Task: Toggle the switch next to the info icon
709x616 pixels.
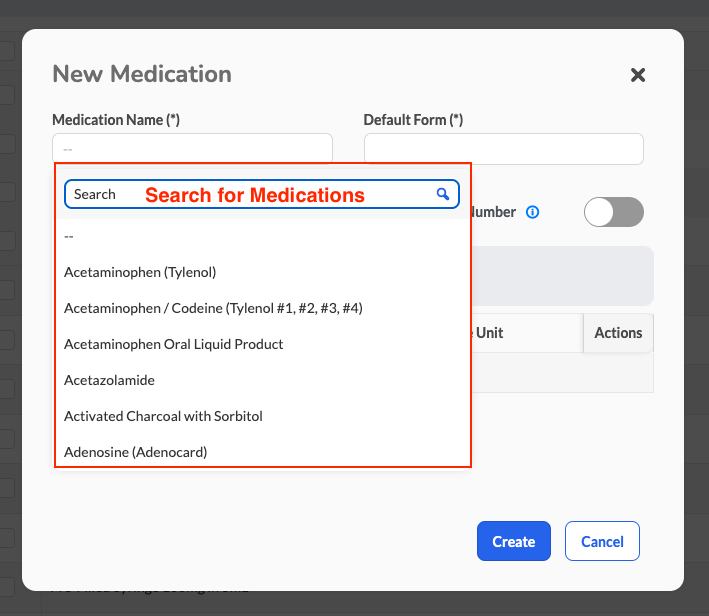Action: 614,212
